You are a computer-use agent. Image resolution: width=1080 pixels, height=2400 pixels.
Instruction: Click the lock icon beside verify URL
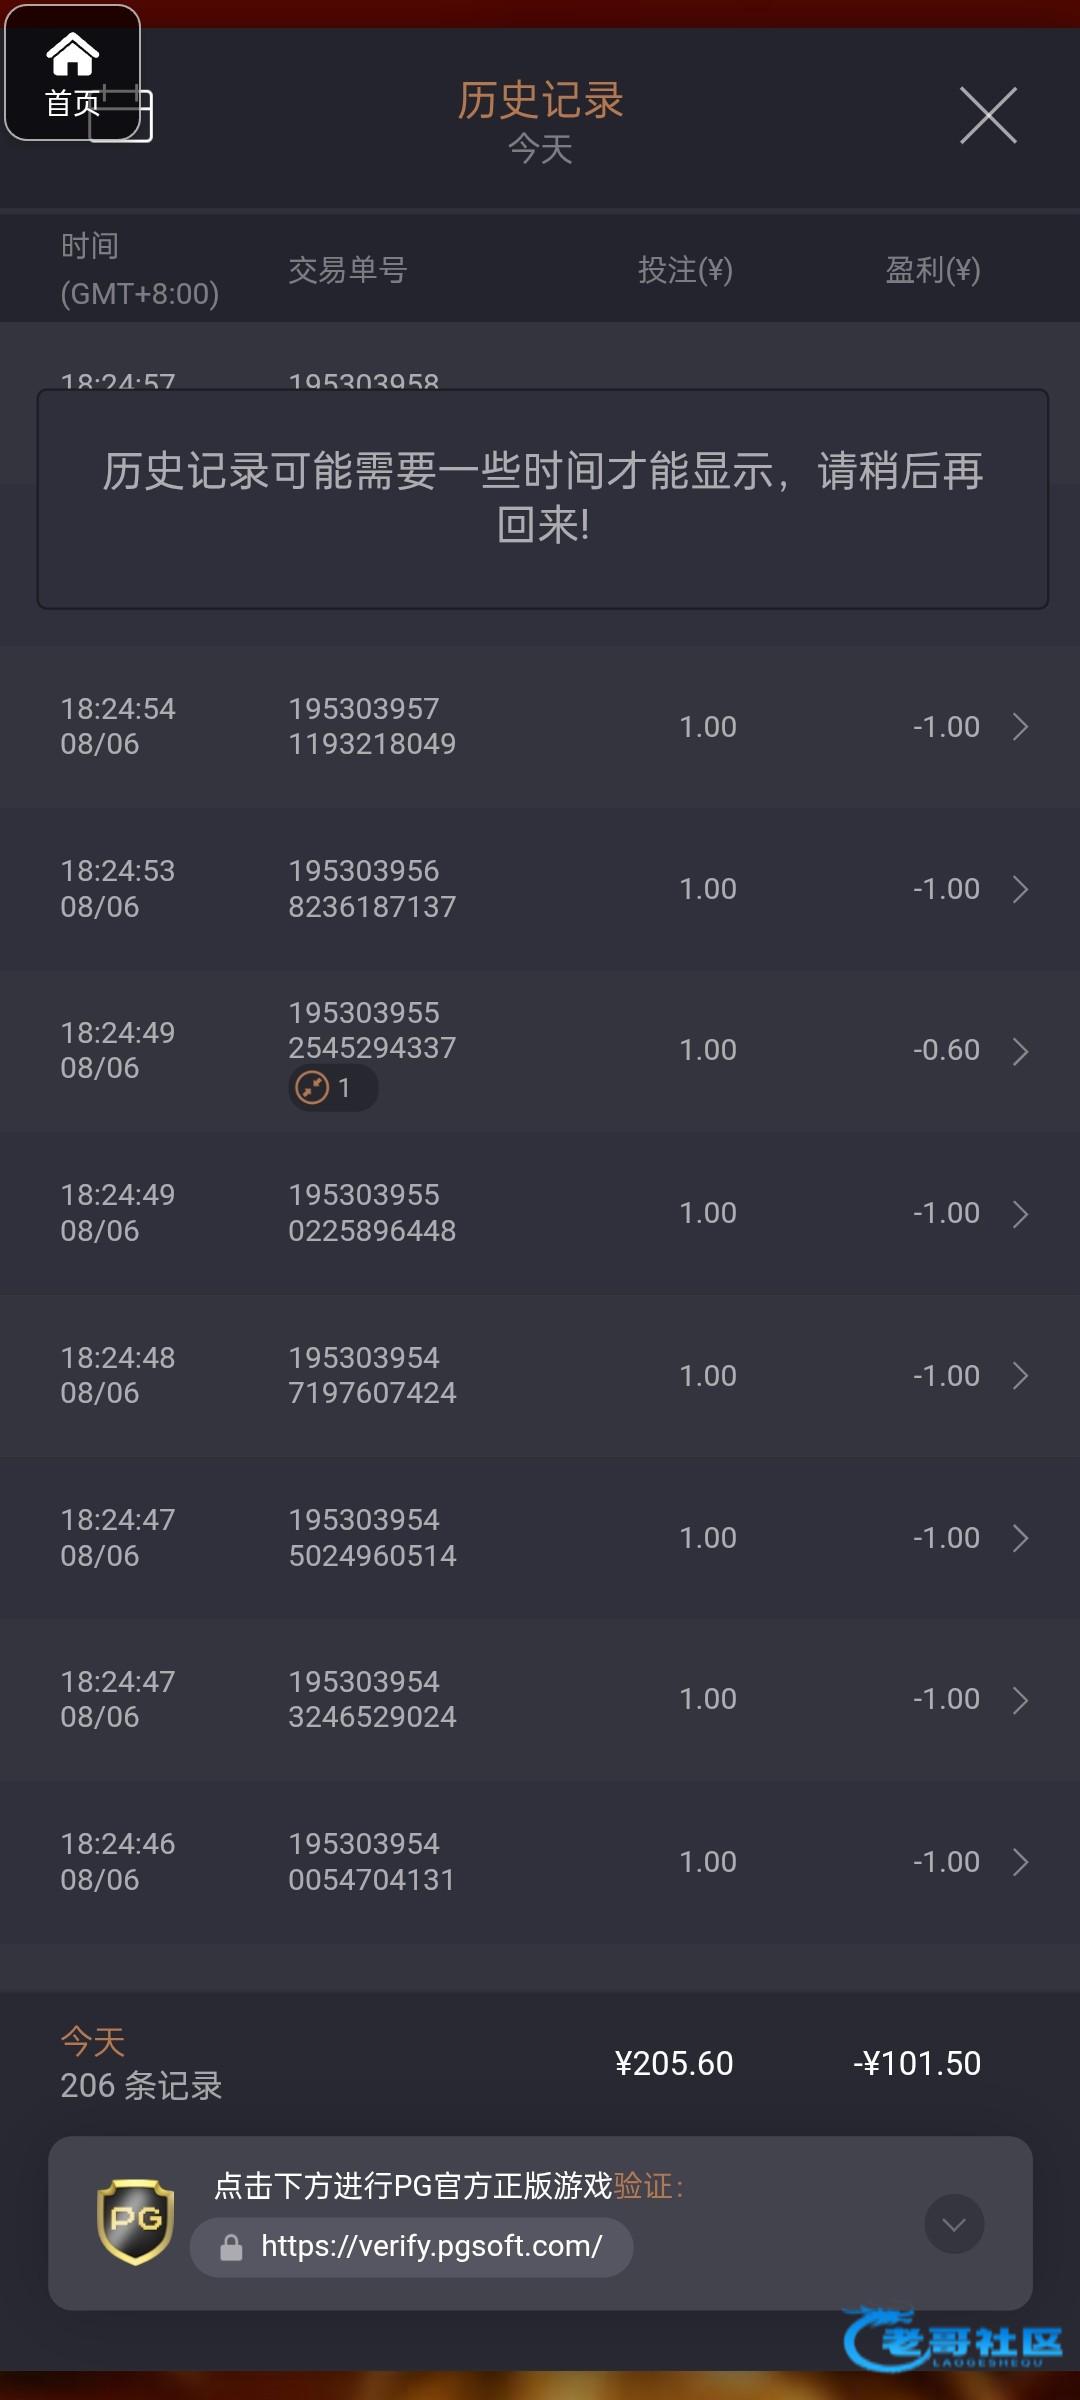[x=231, y=2248]
